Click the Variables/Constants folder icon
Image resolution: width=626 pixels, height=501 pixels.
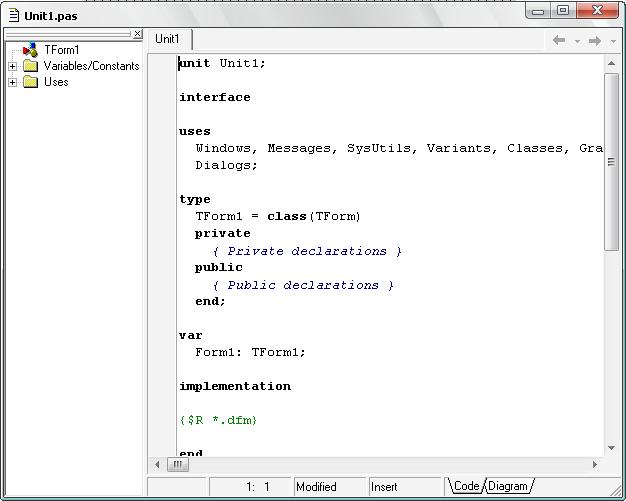click(30, 66)
